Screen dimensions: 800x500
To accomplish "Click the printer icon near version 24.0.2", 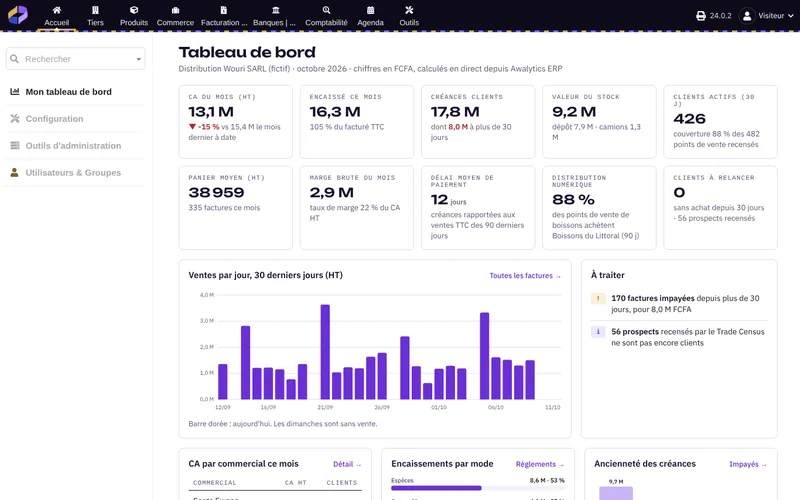I will coord(701,16).
